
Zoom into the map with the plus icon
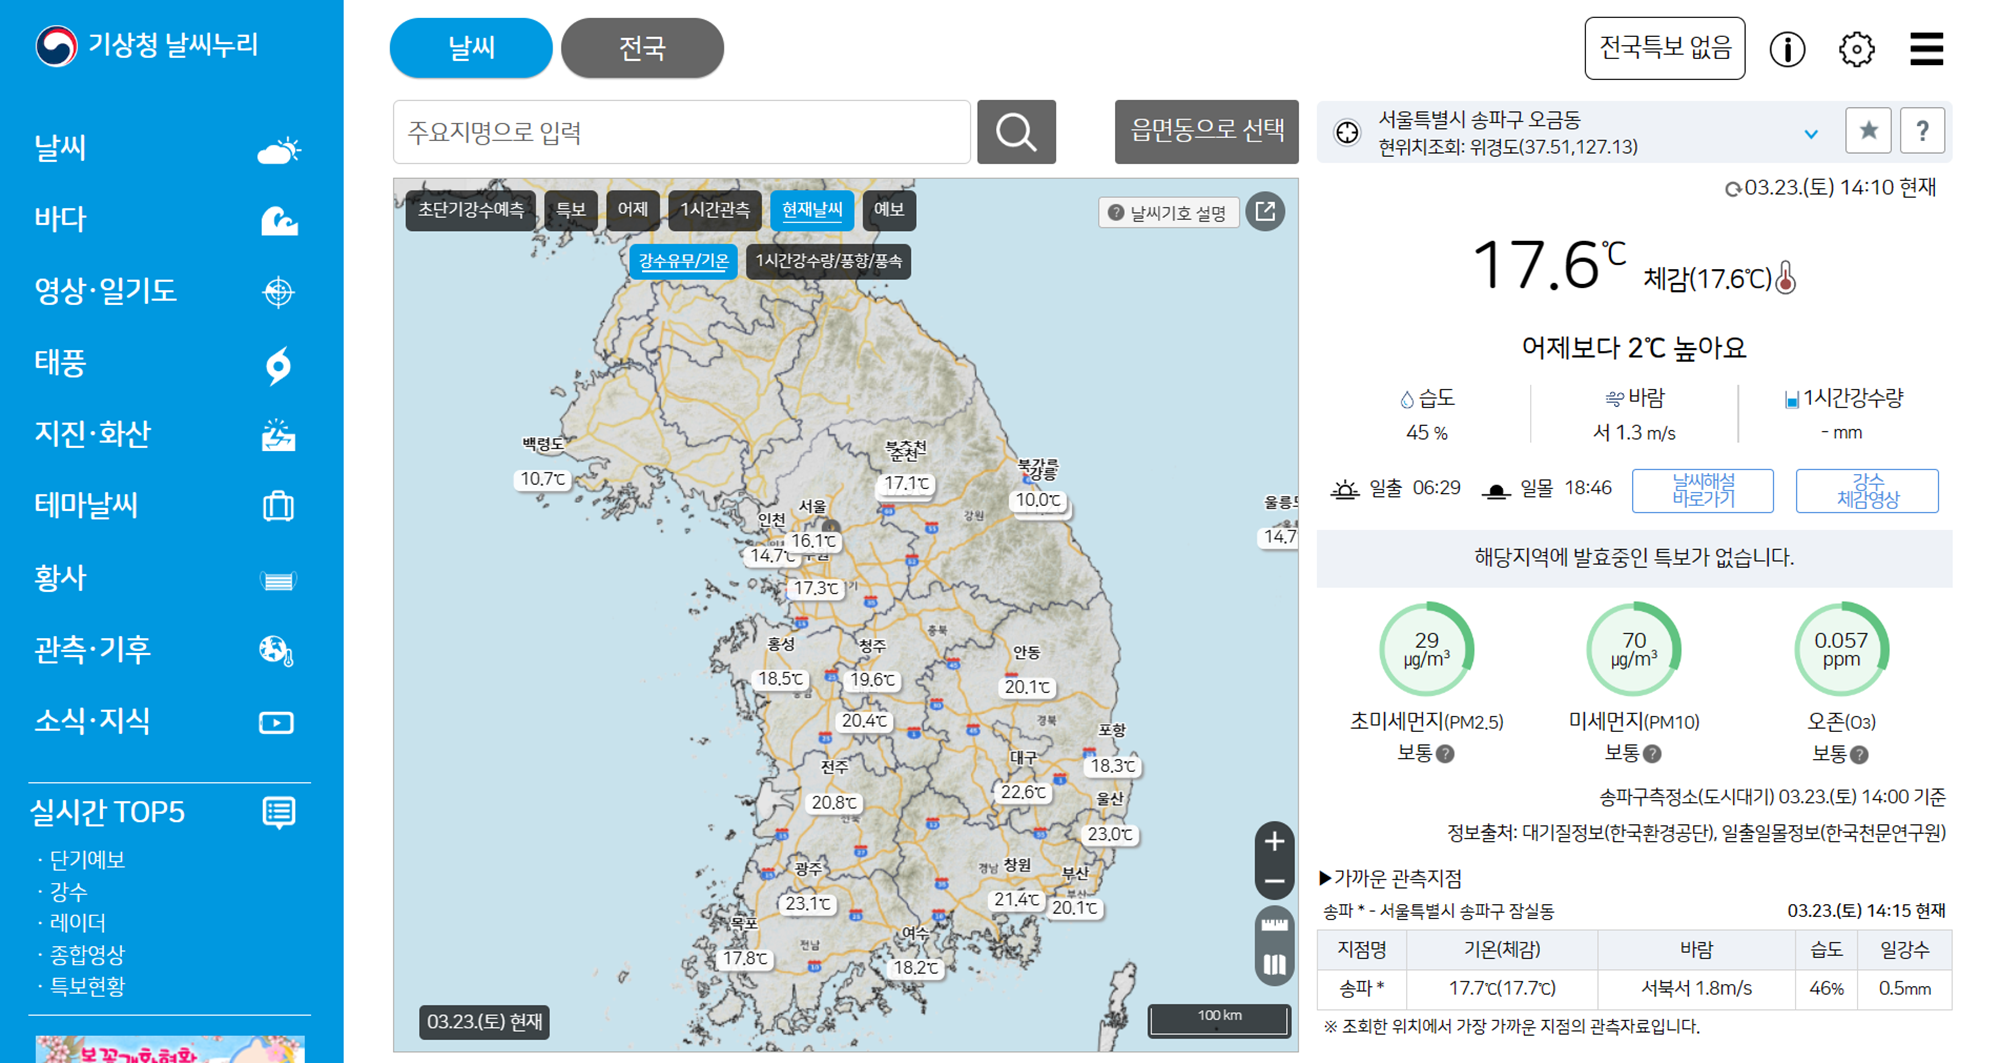pos(1274,841)
